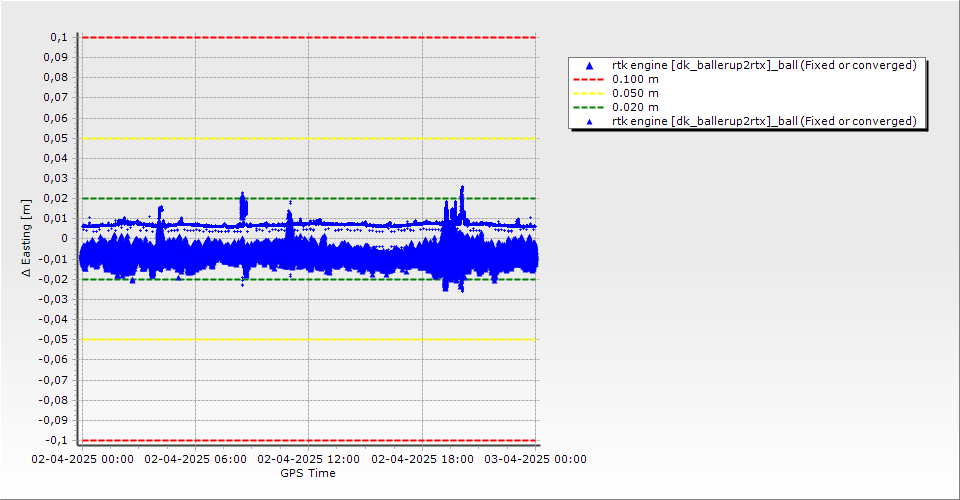Click the '-0,08' y-axis tick label
This screenshot has height=500, width=960.
point(54,400)
